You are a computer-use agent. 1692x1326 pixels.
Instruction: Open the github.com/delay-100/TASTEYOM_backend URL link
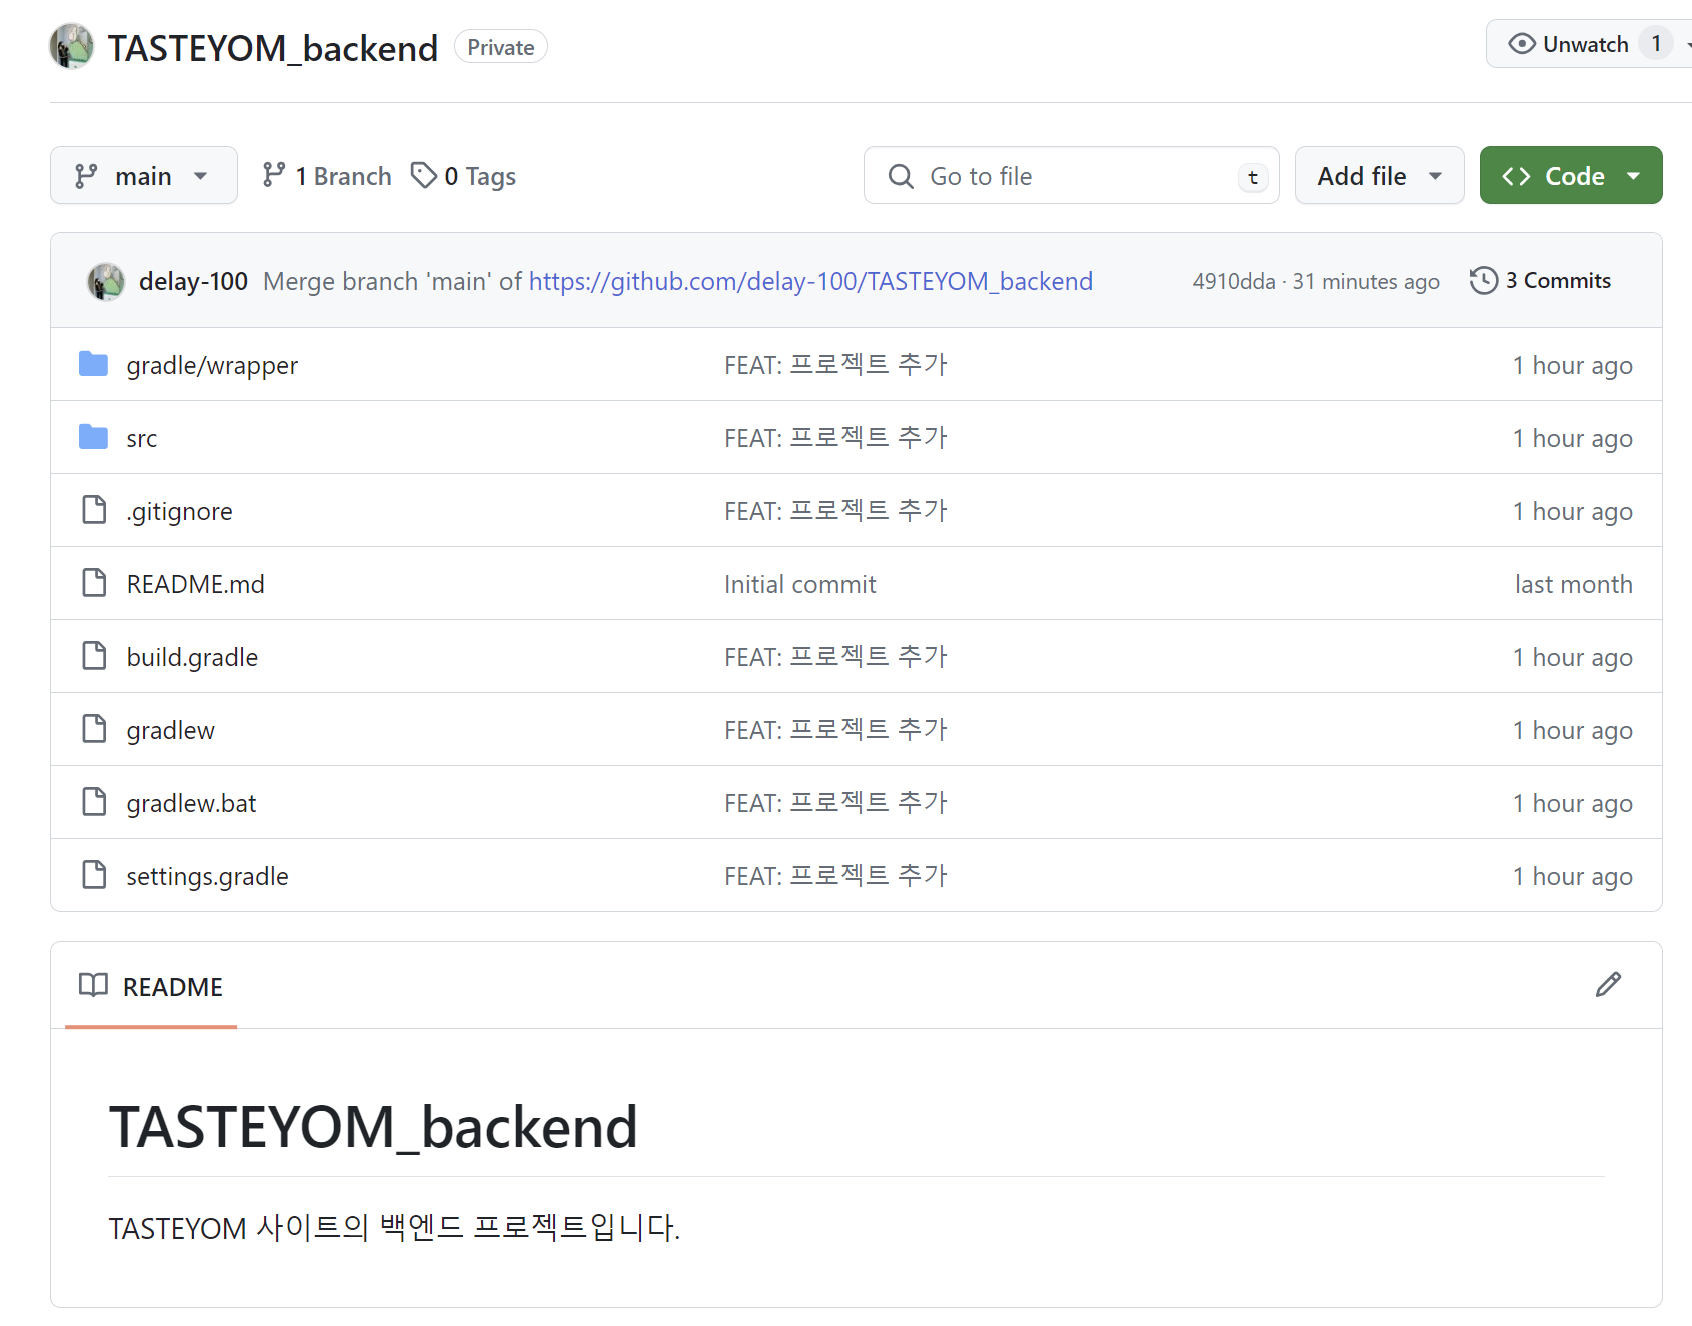(x=811, y=281)
